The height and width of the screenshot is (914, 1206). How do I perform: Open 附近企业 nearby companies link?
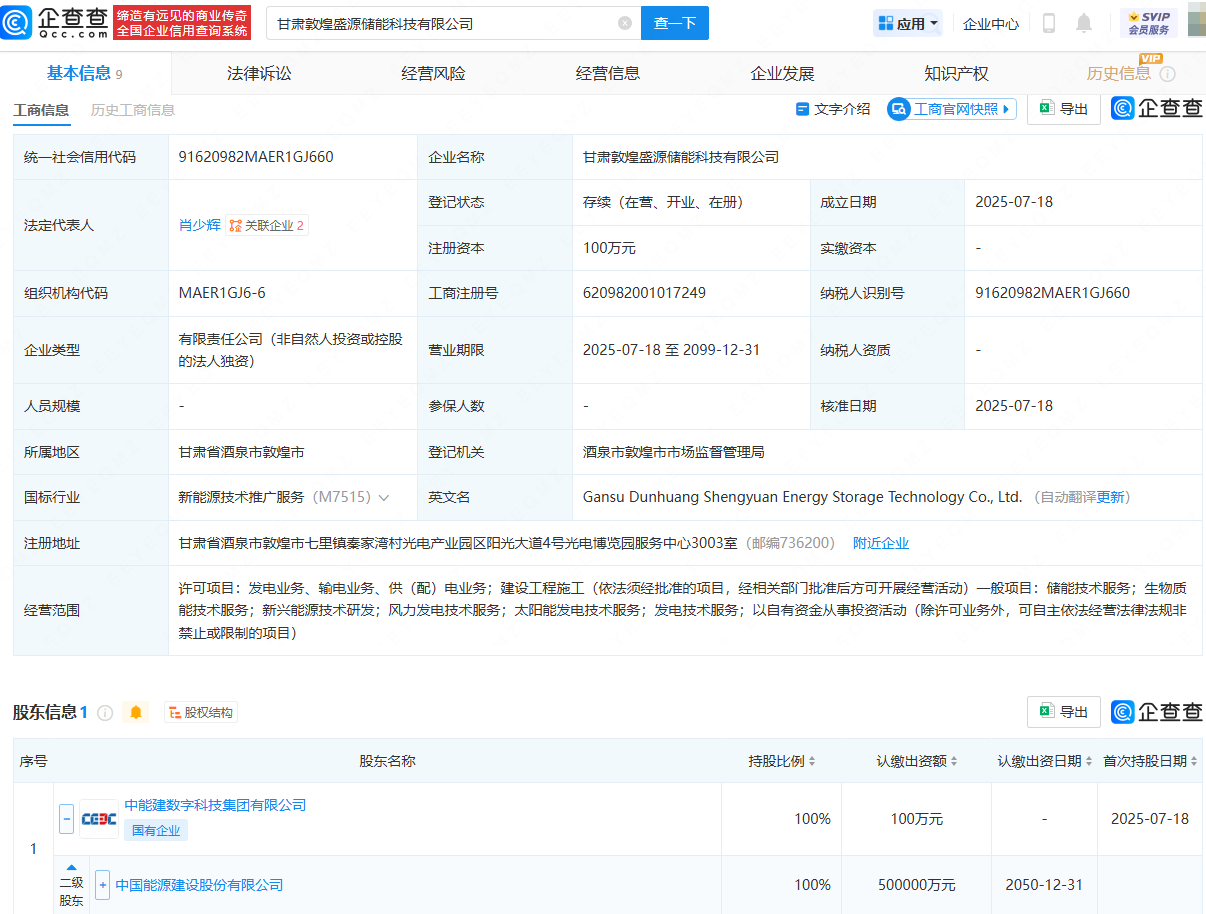(881, 543)
